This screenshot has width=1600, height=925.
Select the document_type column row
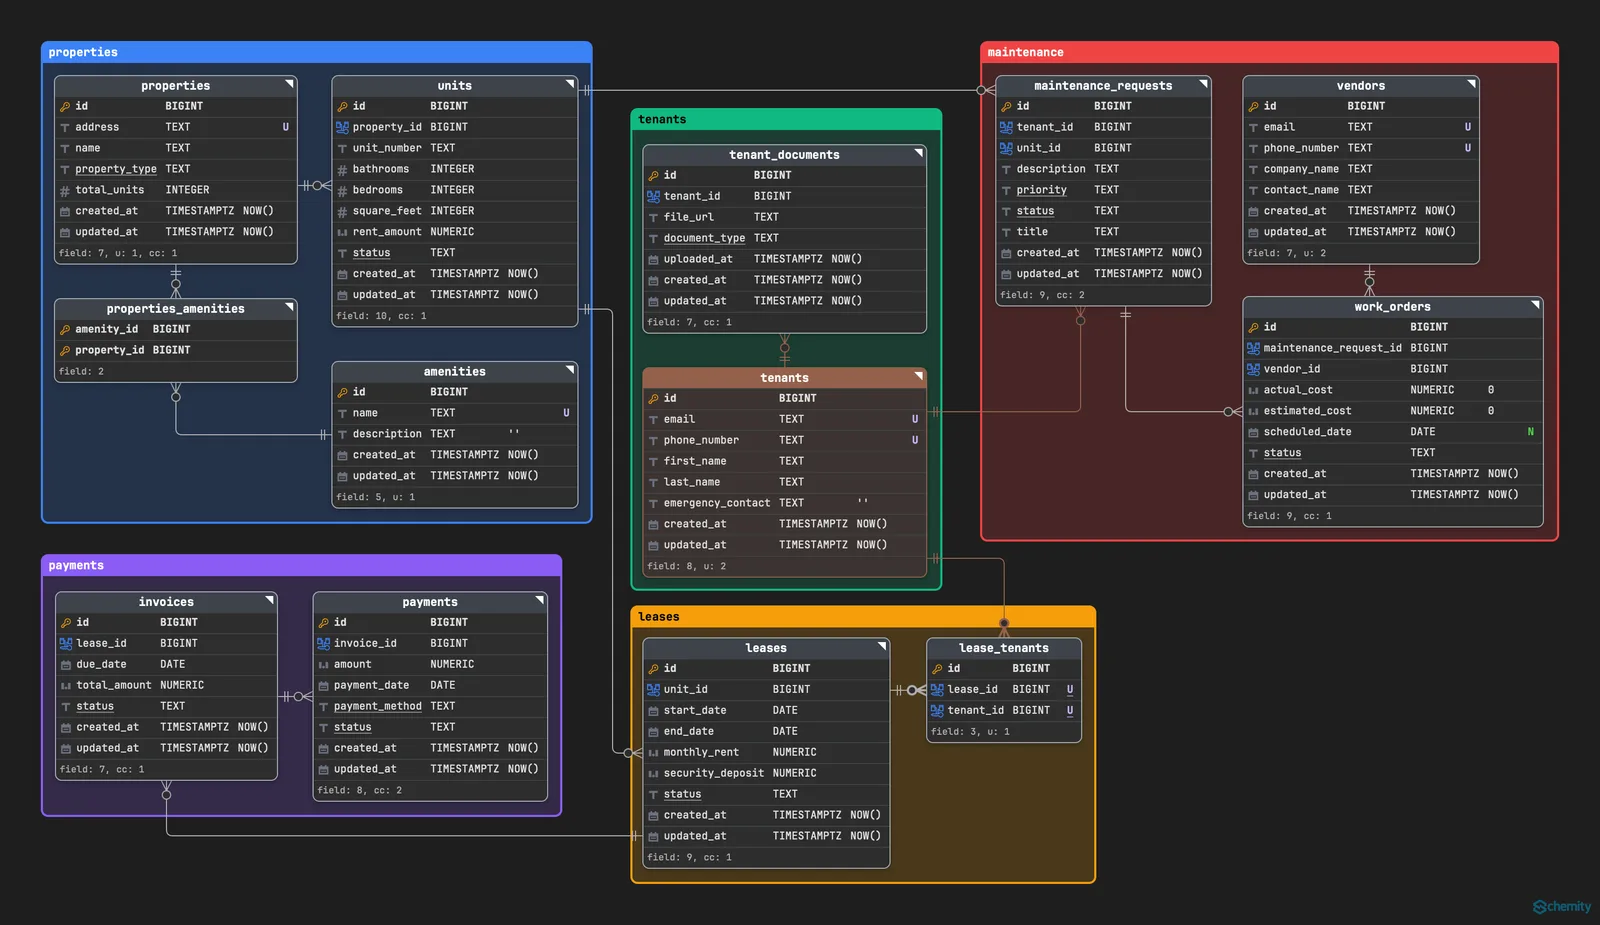pos(784,238)
